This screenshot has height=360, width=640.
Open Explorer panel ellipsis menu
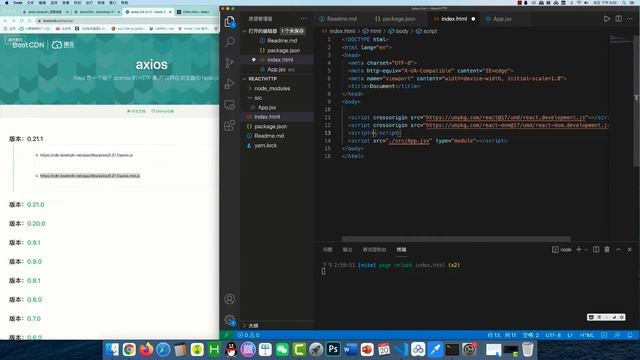click(x=303, y=19)
